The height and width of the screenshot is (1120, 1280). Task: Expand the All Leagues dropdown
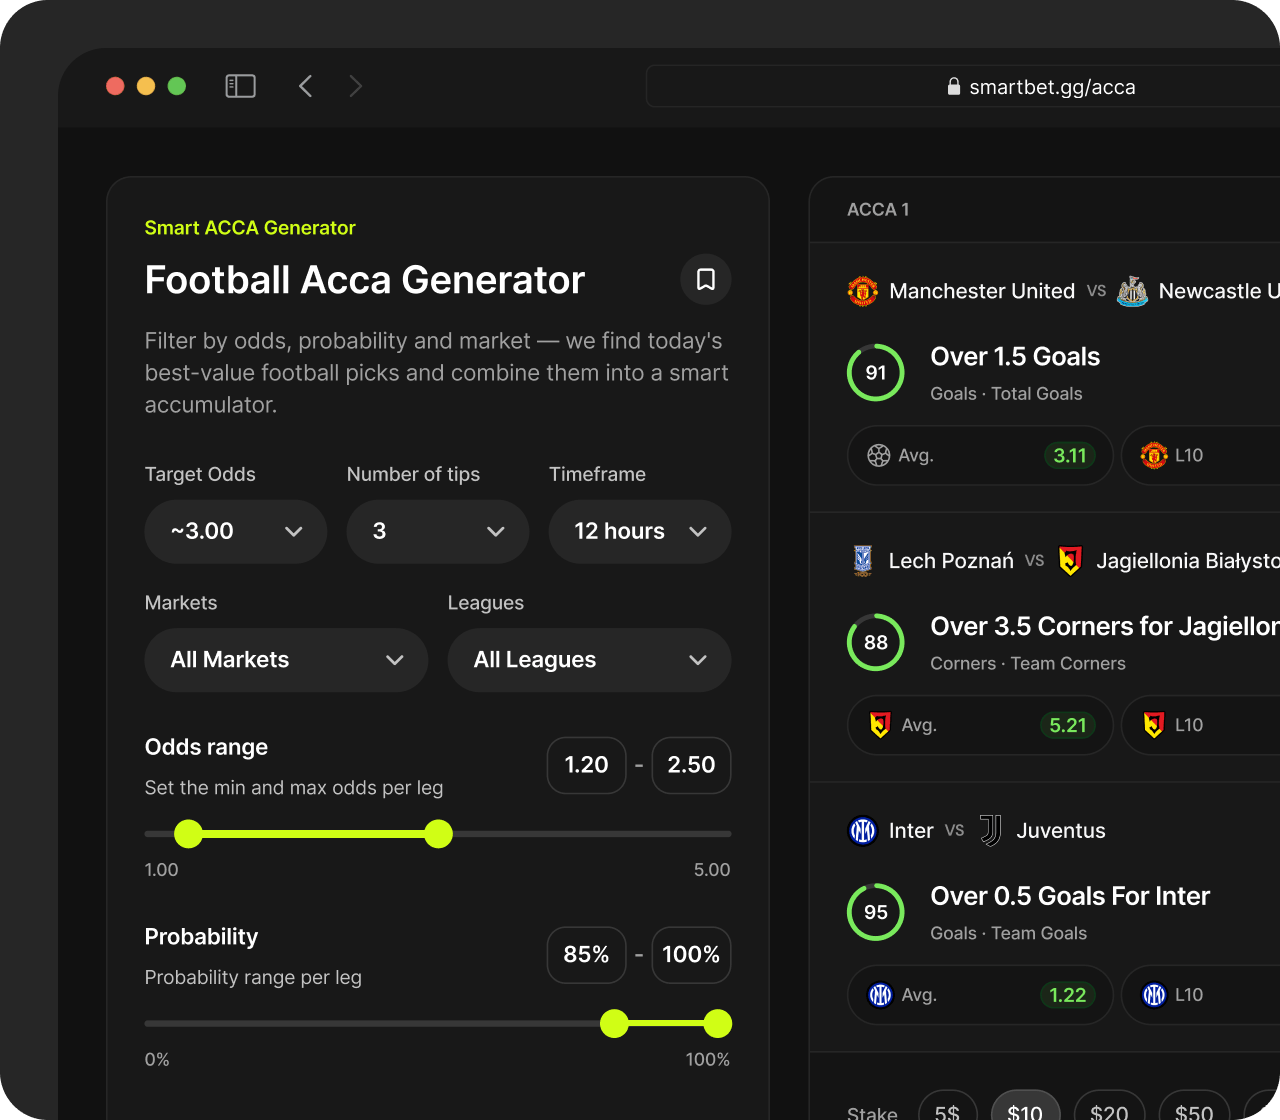click(x=589, y=660)
